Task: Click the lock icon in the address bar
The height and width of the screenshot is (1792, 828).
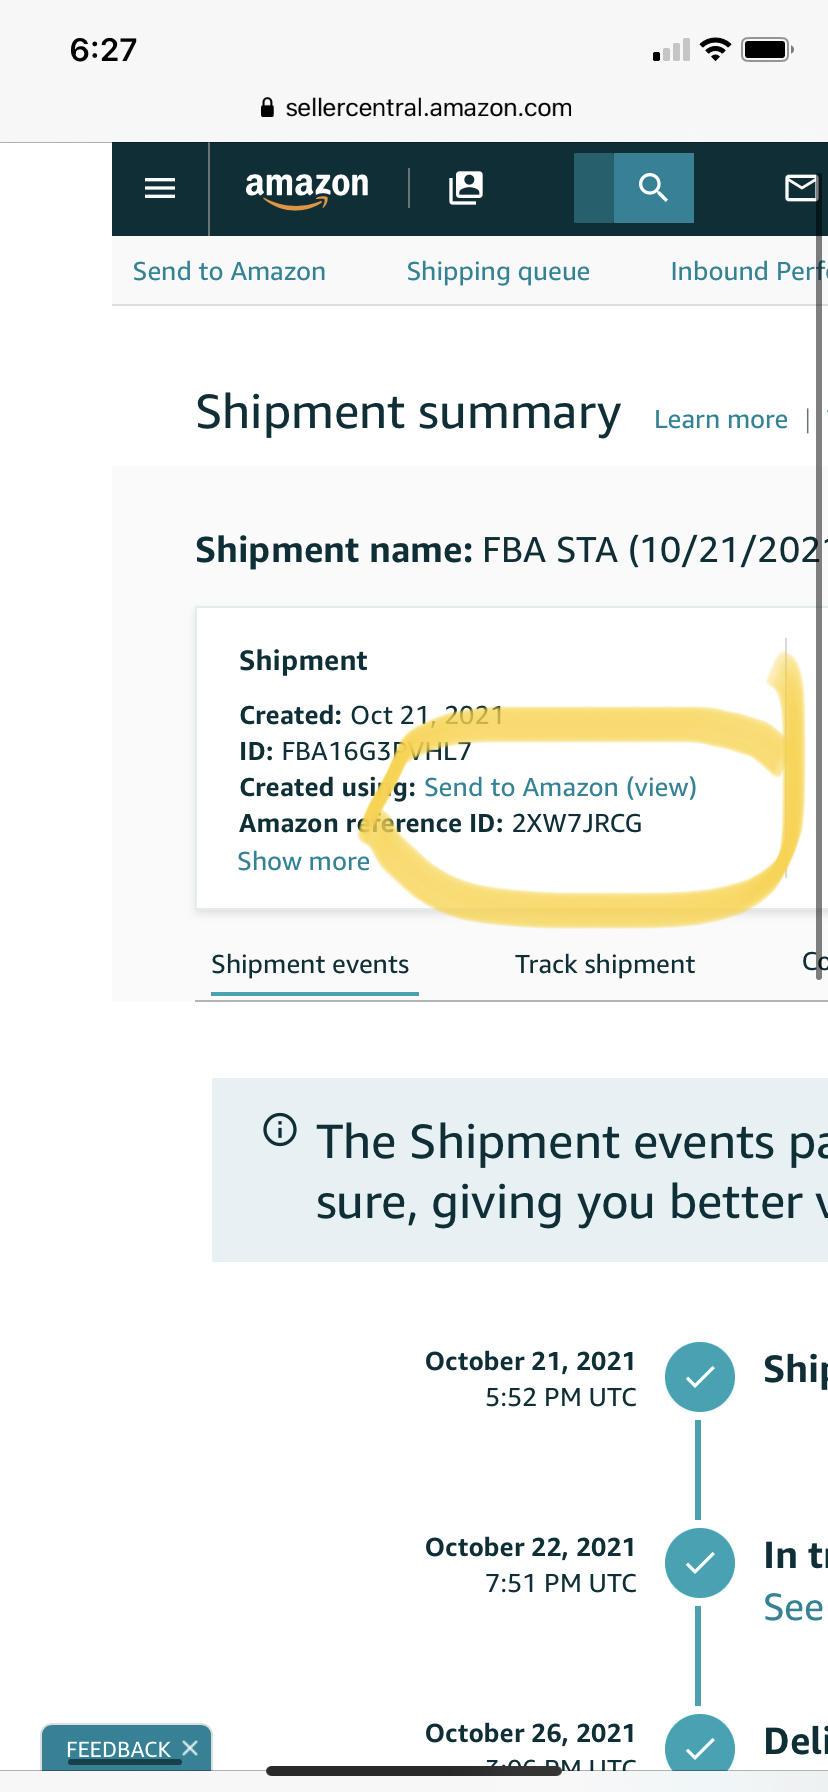Action: [x=266, y=107]
